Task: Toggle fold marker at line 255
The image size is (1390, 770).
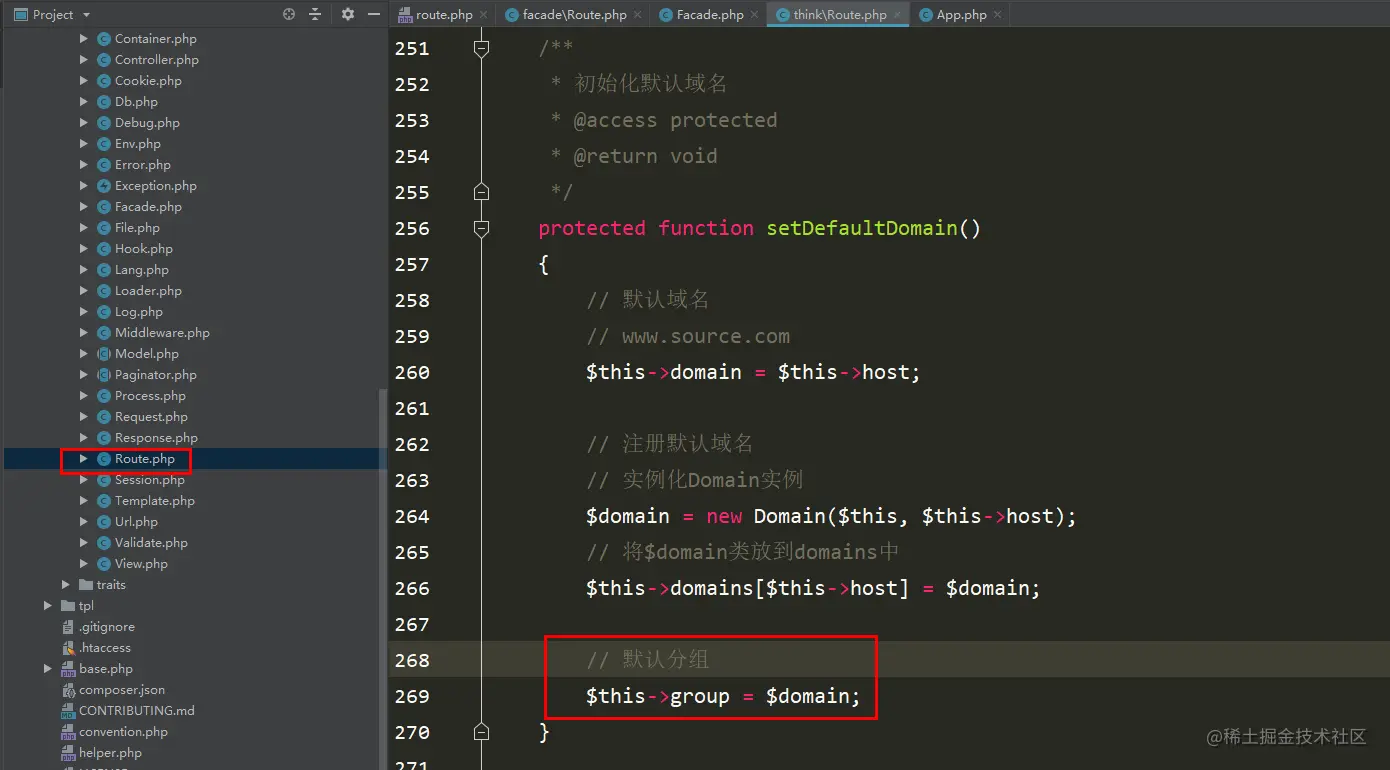Action: [x=481, y=192]
